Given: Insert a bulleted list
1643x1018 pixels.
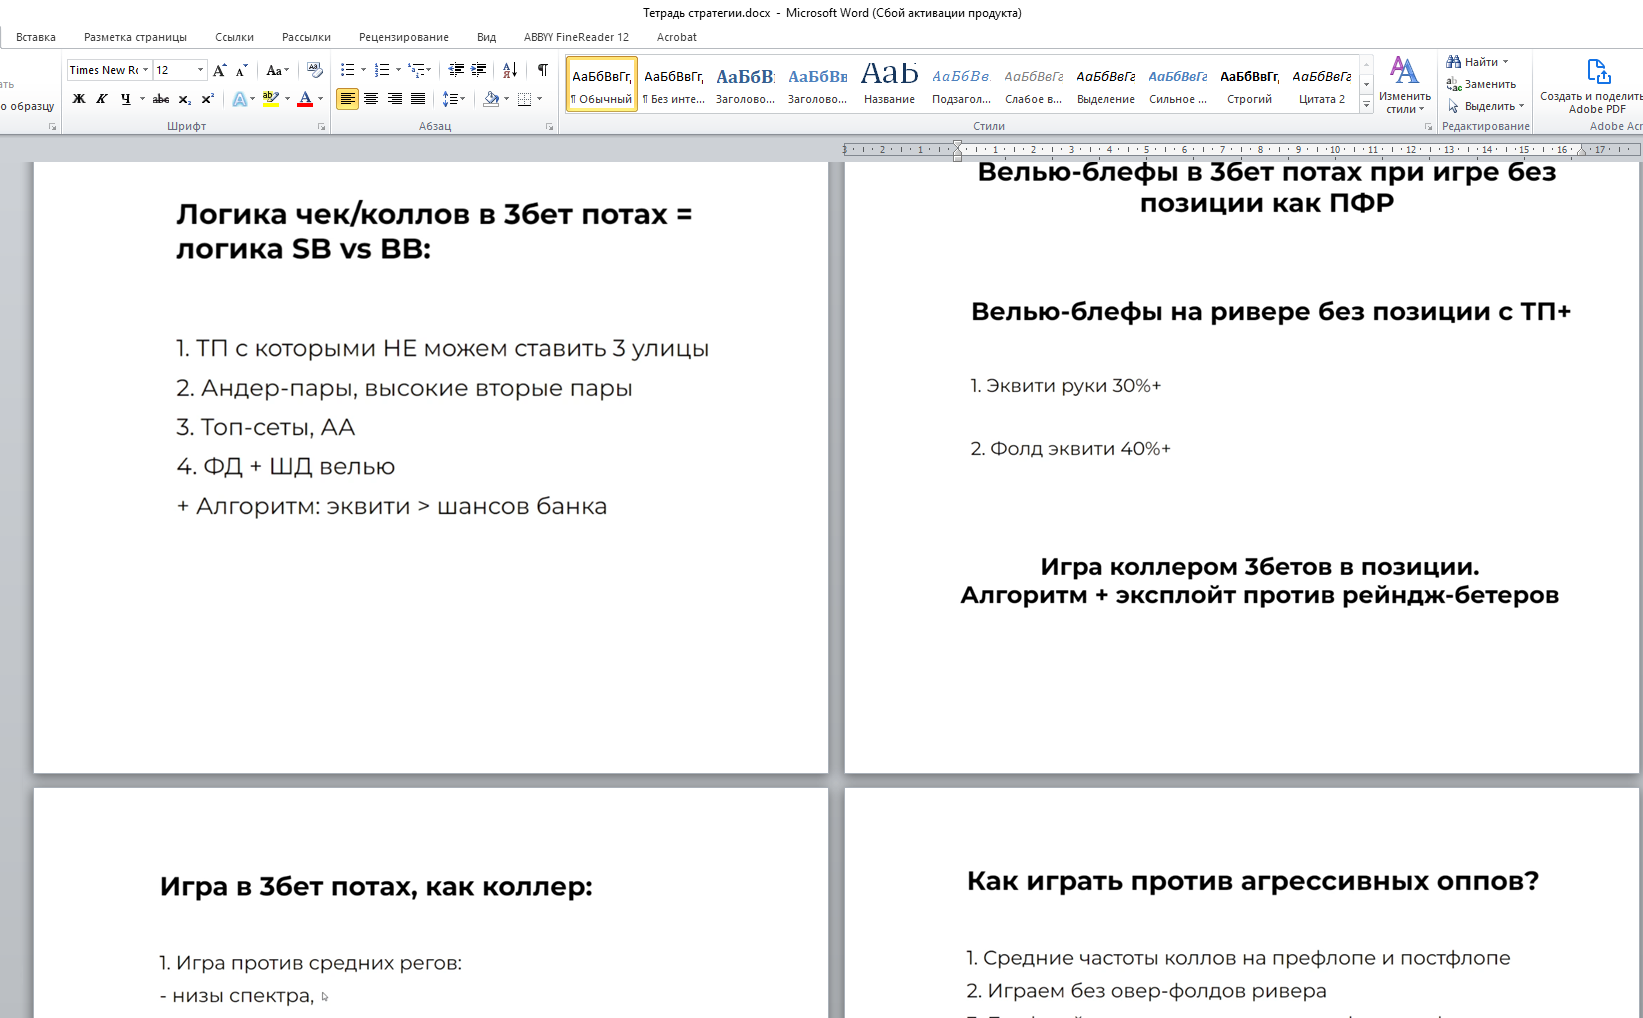Looking at the screenshot, I should [347, 70].
